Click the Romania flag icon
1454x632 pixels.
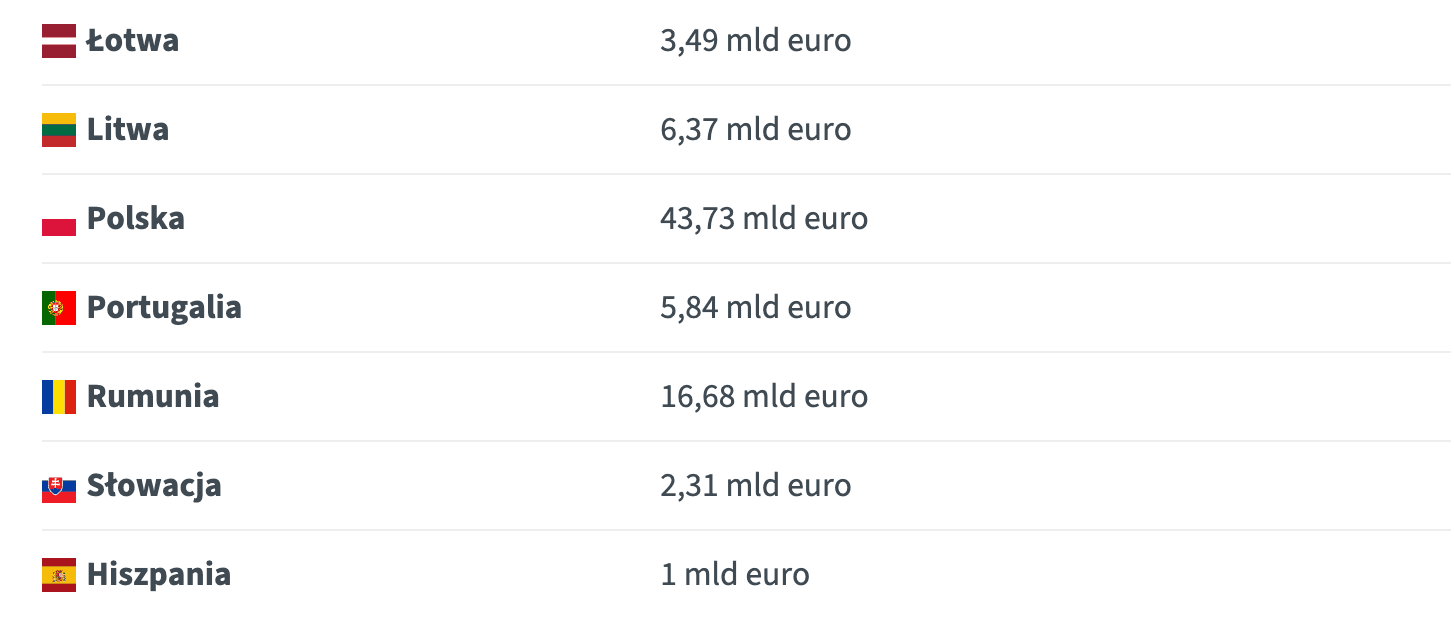point(59,397)
